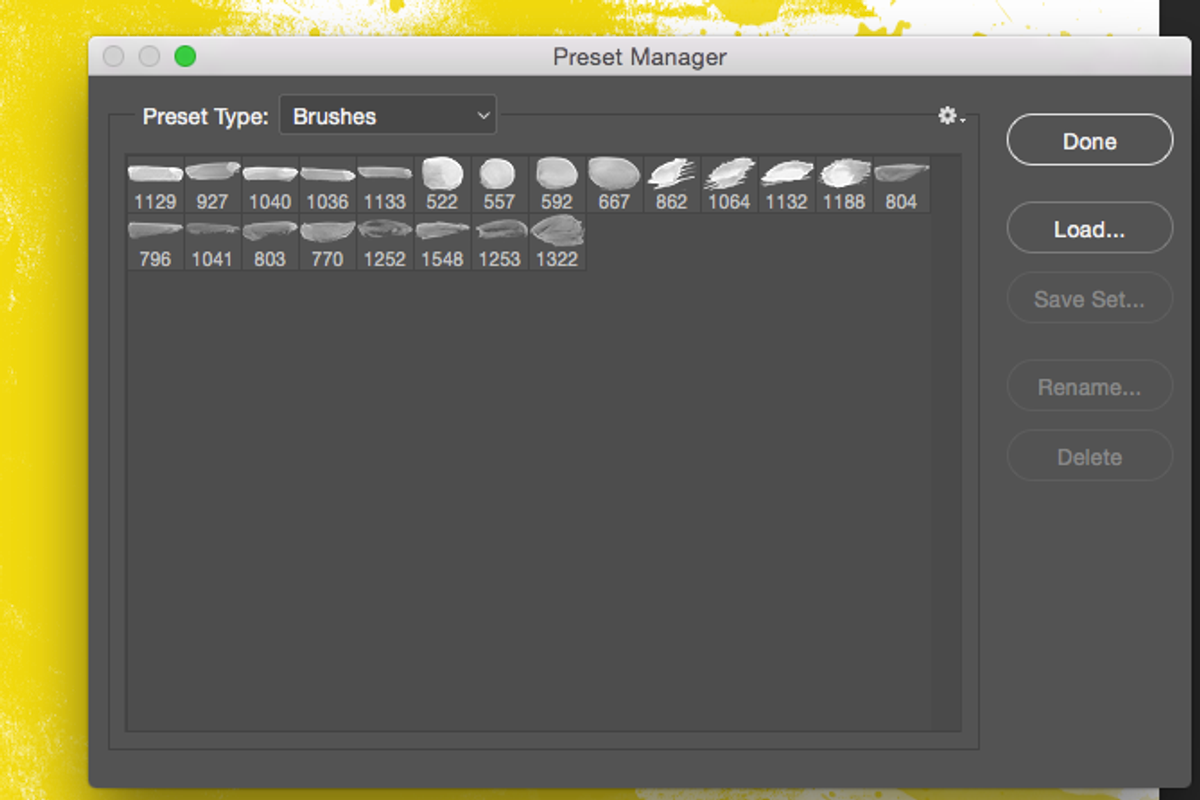
Task: Select round brush preset 522
Action: (x=442, y=185)
